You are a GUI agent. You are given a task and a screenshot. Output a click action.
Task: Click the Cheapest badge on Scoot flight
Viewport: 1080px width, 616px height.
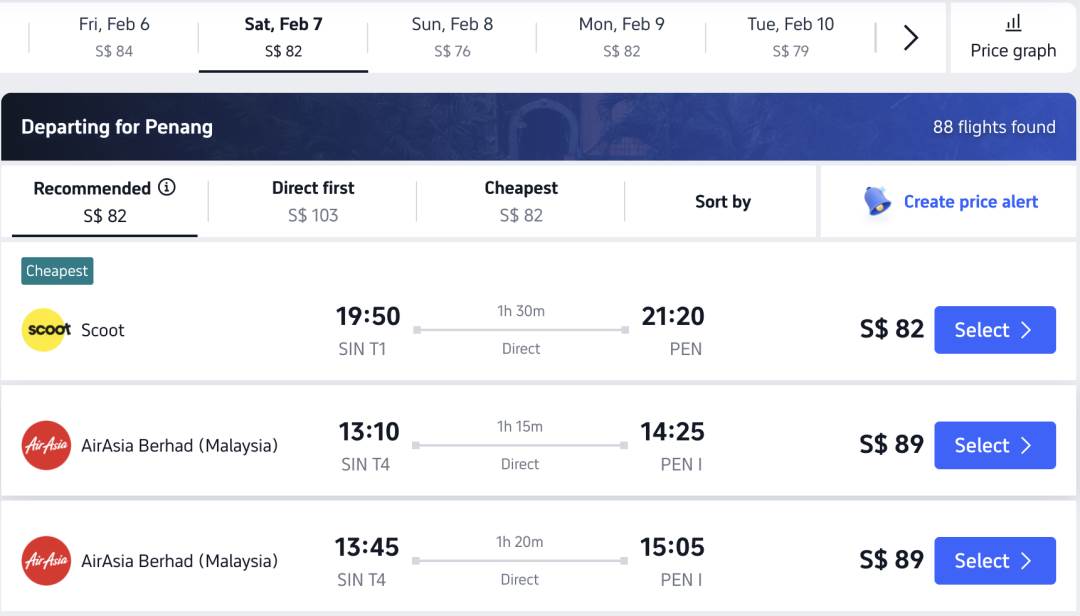coord(57,271)
